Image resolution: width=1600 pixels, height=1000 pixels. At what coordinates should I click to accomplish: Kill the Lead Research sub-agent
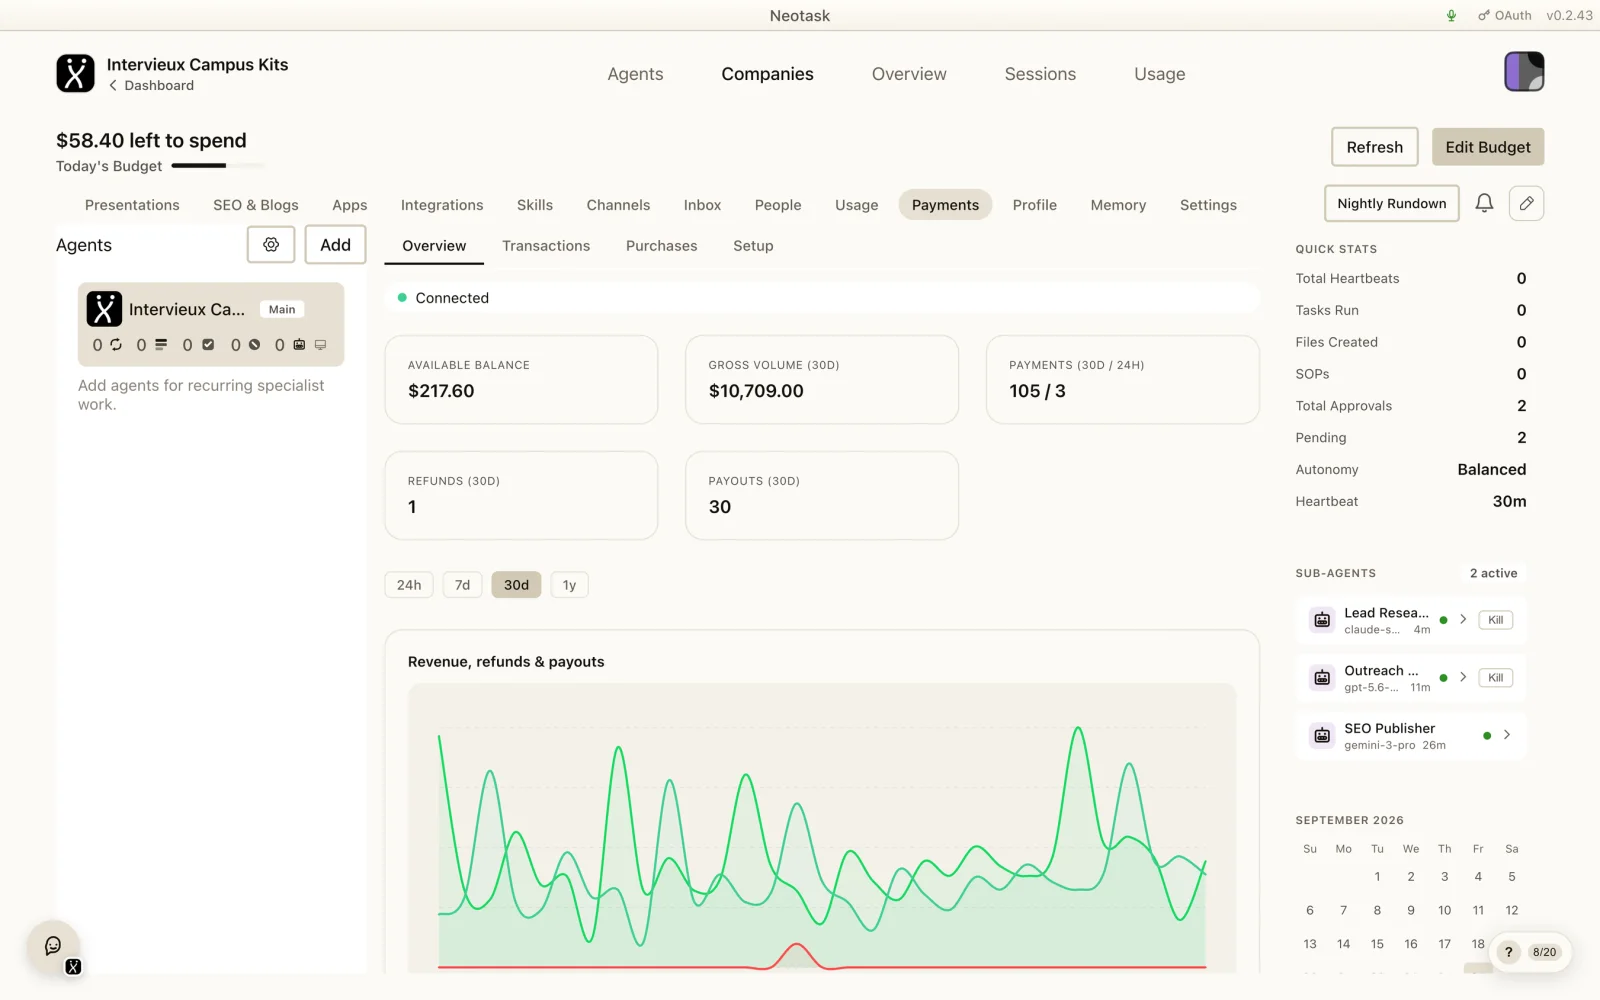1496,620
